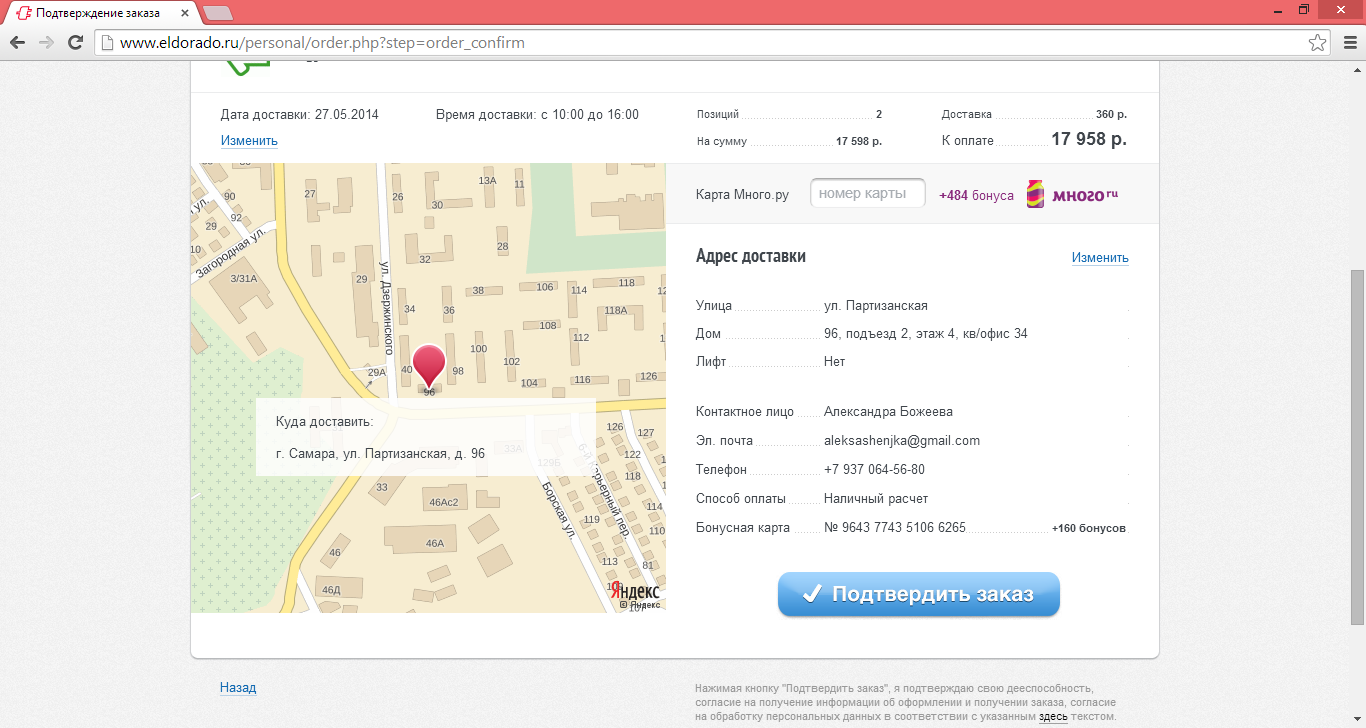The image size is (1366, 728).
Task: Open the здесь link in the disclaimer
Action: (x=1053, y=717)
